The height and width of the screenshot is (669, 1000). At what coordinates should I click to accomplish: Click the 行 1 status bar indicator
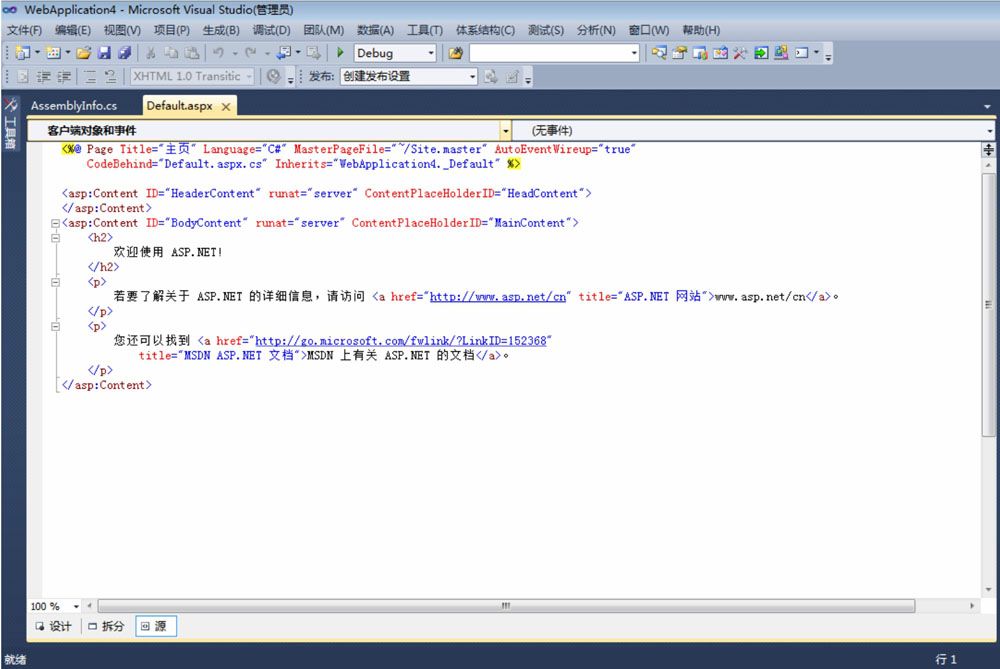coord(946,659)
